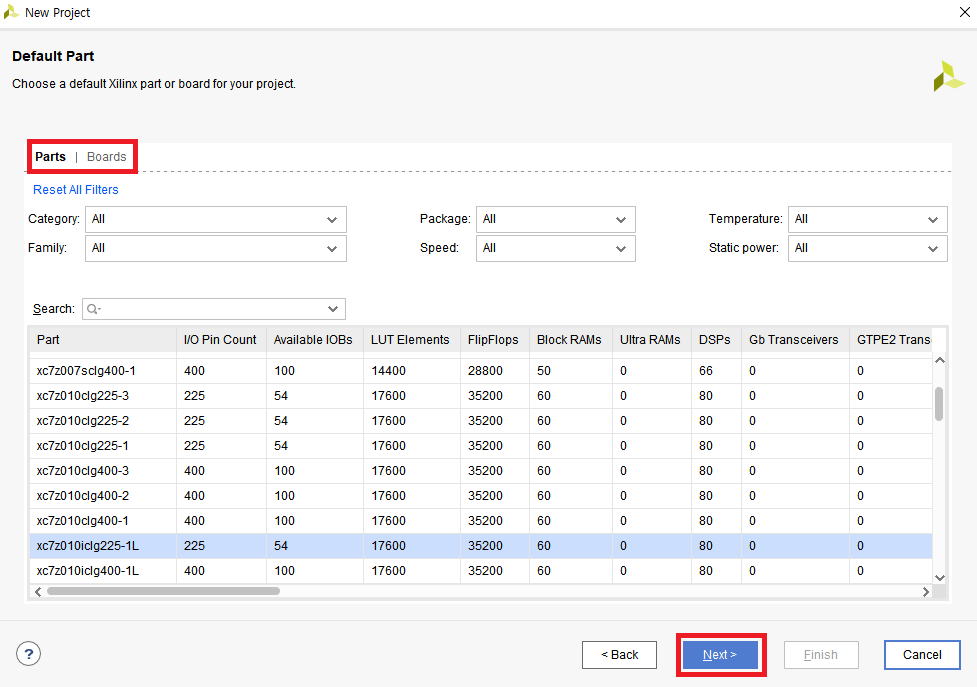Switch to the Parts tab
Image resolution: width=977 pixels, height=687 pixels.
pos(50,156)
